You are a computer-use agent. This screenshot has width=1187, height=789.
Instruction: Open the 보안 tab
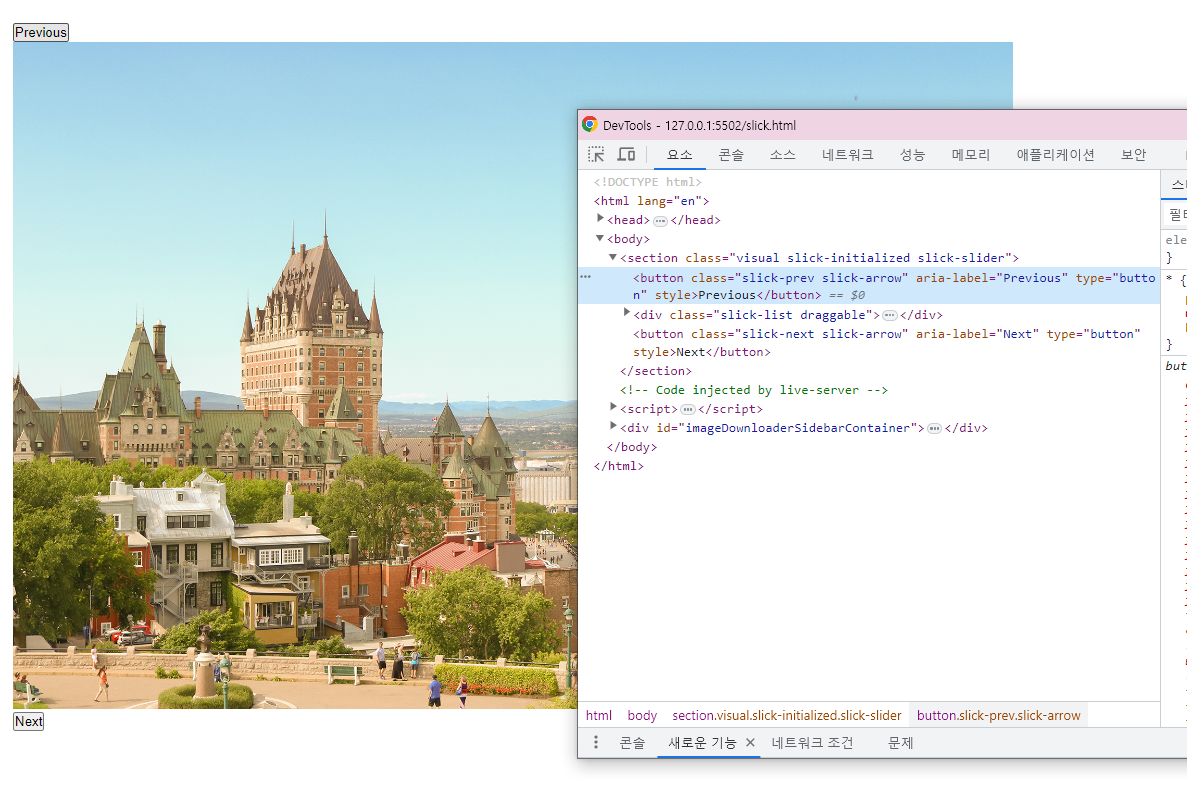point(1133,154)
